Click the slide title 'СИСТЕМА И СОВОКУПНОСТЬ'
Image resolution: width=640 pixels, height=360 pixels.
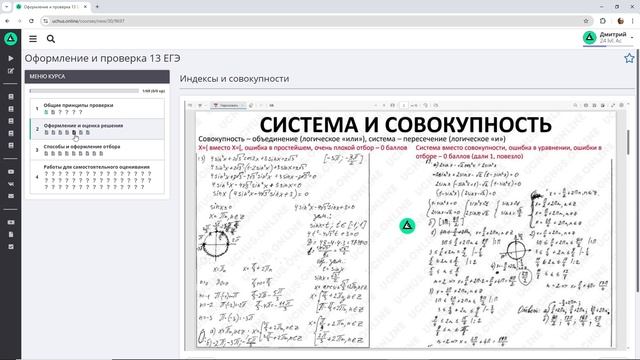click(406, 124)
